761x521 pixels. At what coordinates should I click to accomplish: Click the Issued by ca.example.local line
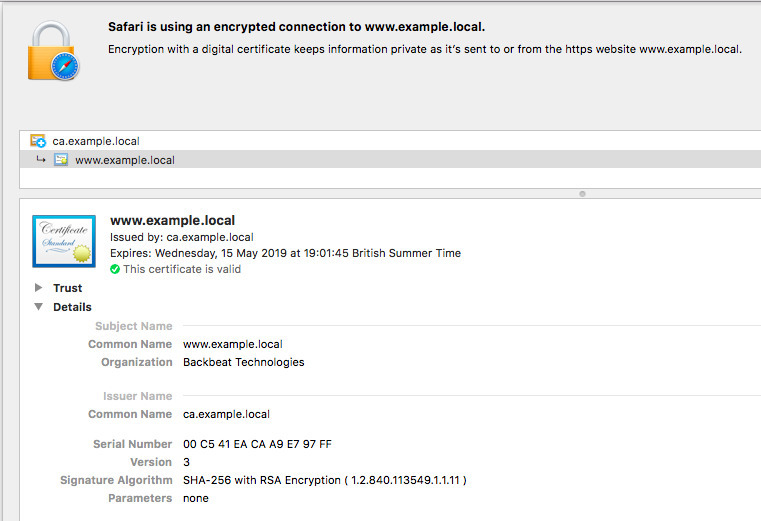click(x=182, y=237)
